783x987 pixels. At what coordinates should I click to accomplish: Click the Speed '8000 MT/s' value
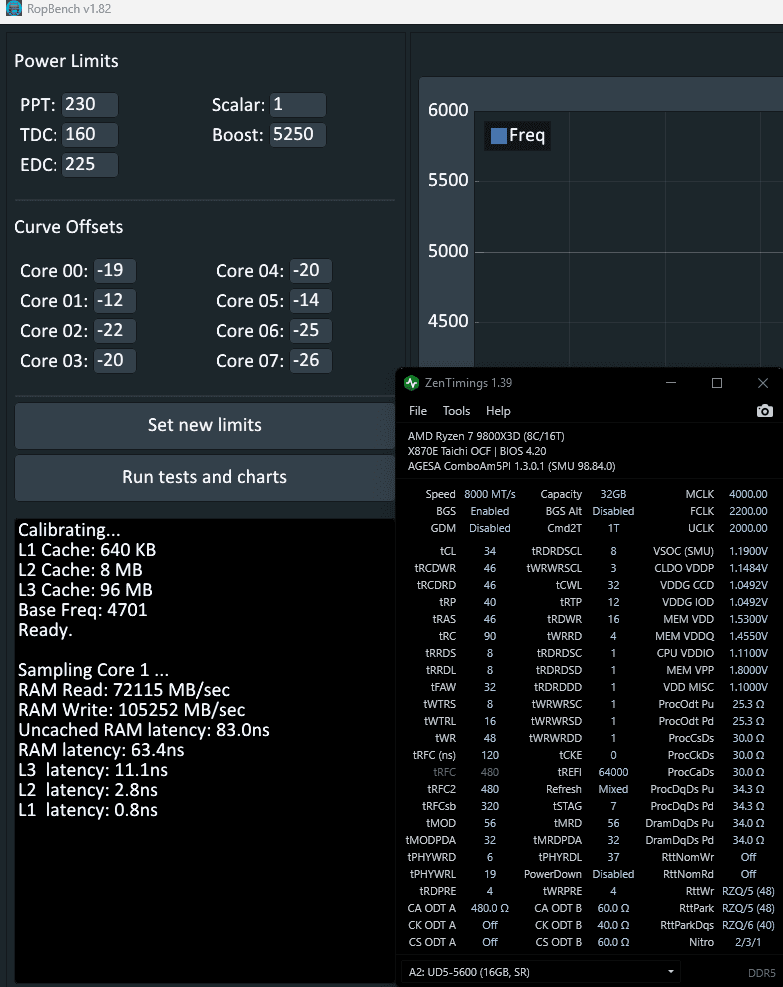click(490, 495)
